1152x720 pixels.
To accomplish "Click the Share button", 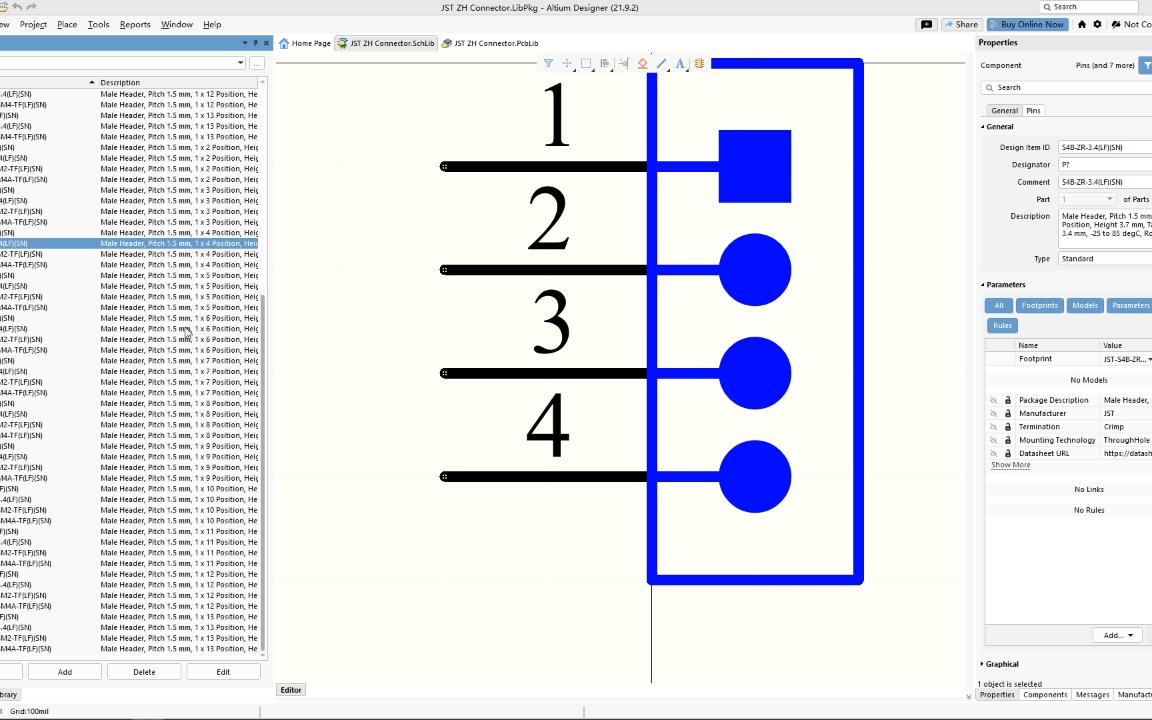I will [961, 24].
